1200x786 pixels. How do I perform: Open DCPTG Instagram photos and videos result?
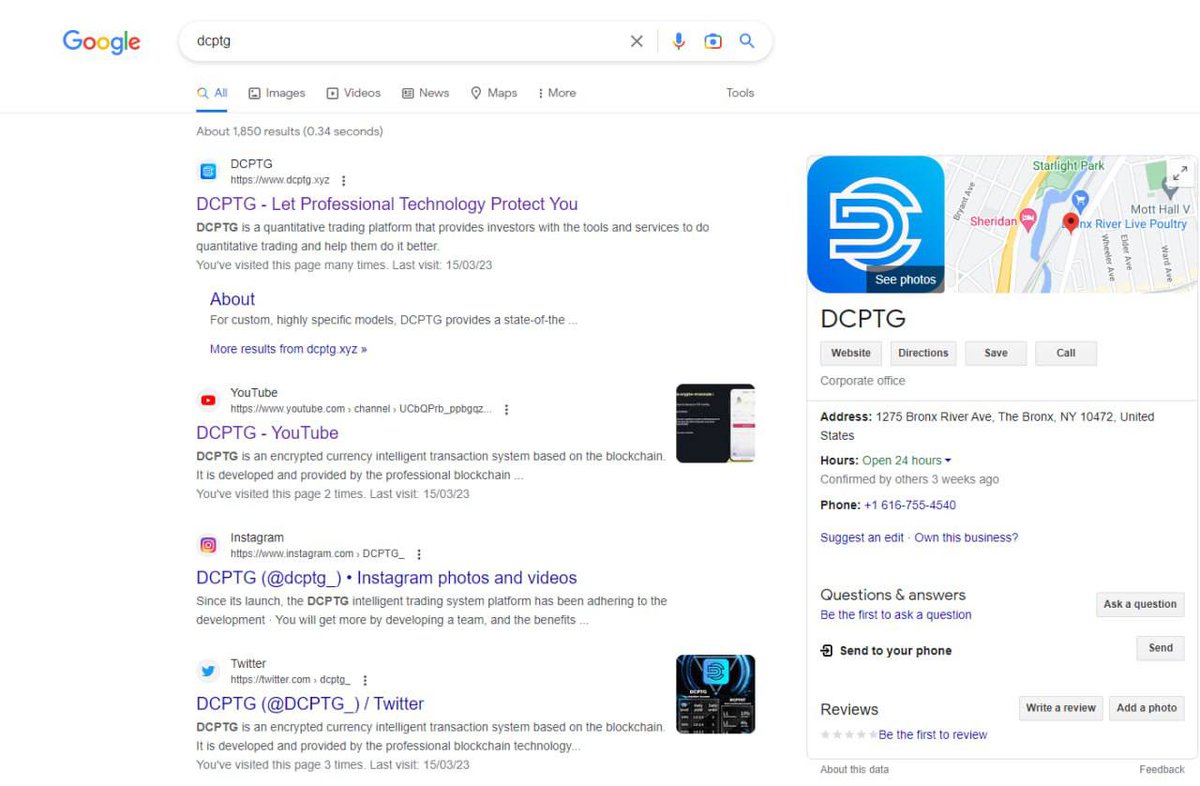[x=386, y=578]
